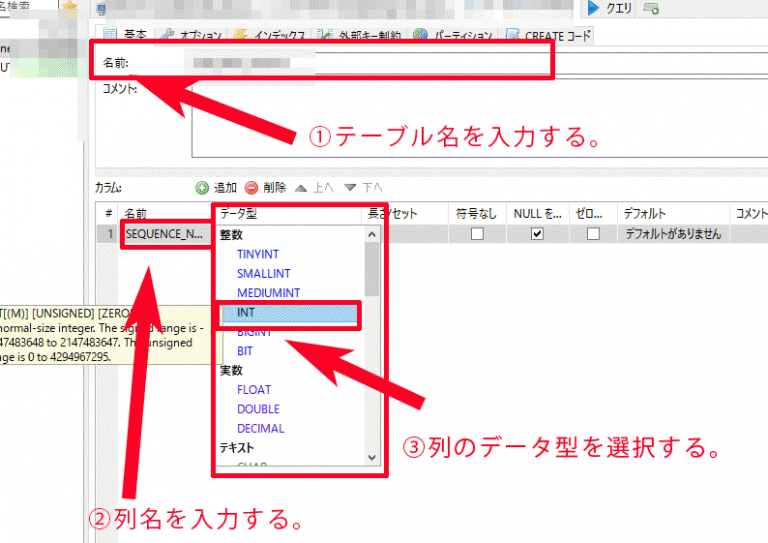Click the green 追加 (add column) icon
Viewport: 768px width, 543px height.
(x=202, y=187)
